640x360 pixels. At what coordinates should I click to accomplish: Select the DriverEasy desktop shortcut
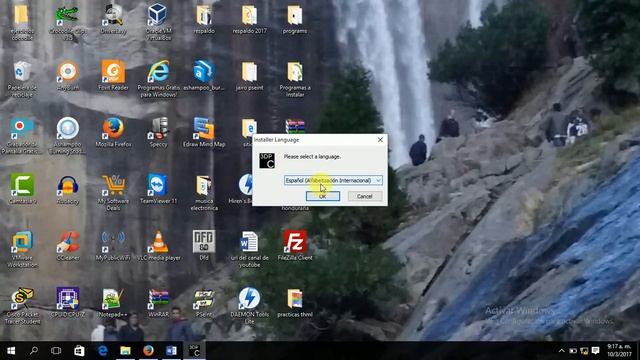pos(113,19)
